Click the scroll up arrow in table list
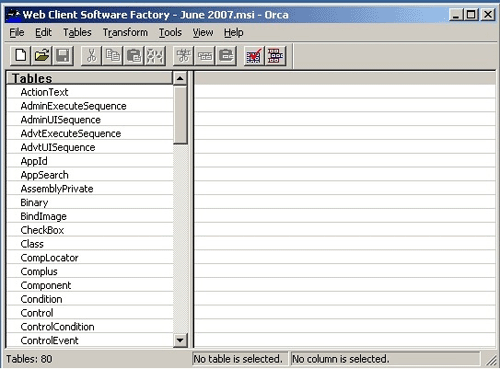500x369 pixels. [x=180, y=78]
